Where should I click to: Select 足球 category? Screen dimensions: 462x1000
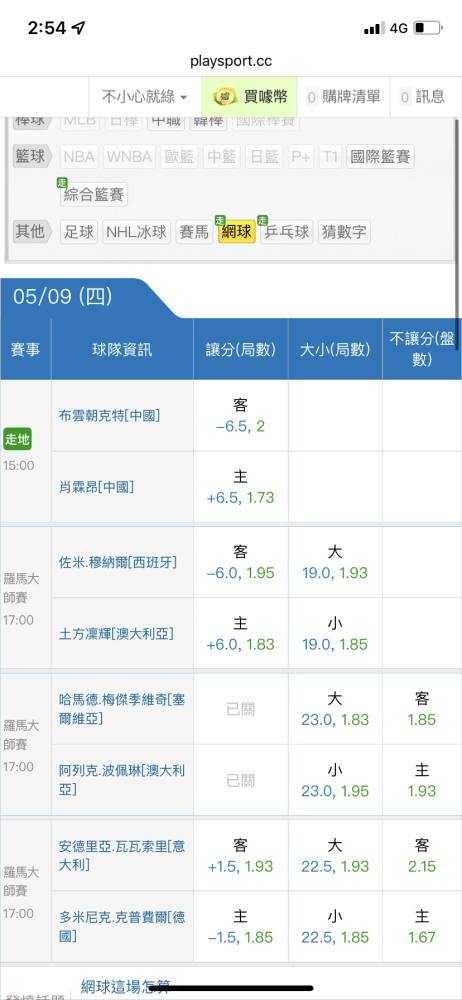78,232
